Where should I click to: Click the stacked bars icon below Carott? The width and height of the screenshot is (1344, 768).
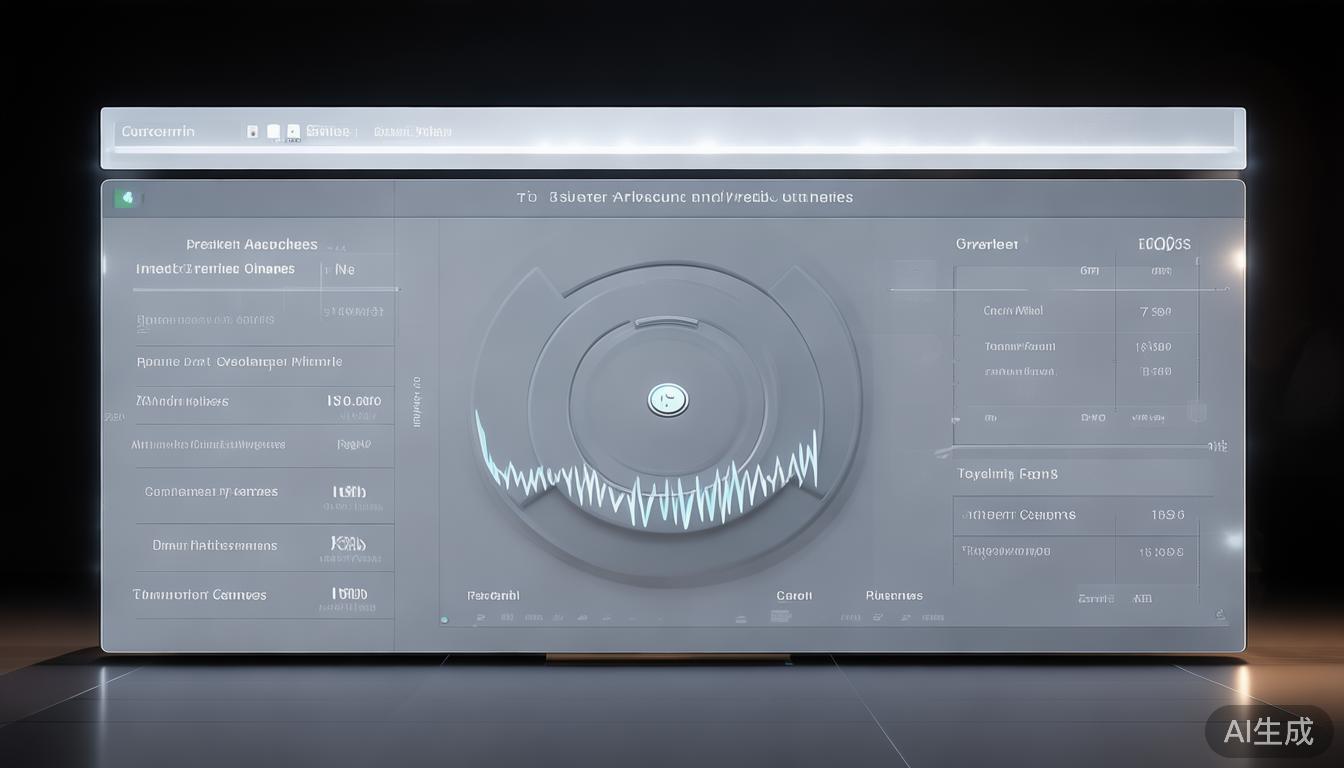click(x=781, y=617)
